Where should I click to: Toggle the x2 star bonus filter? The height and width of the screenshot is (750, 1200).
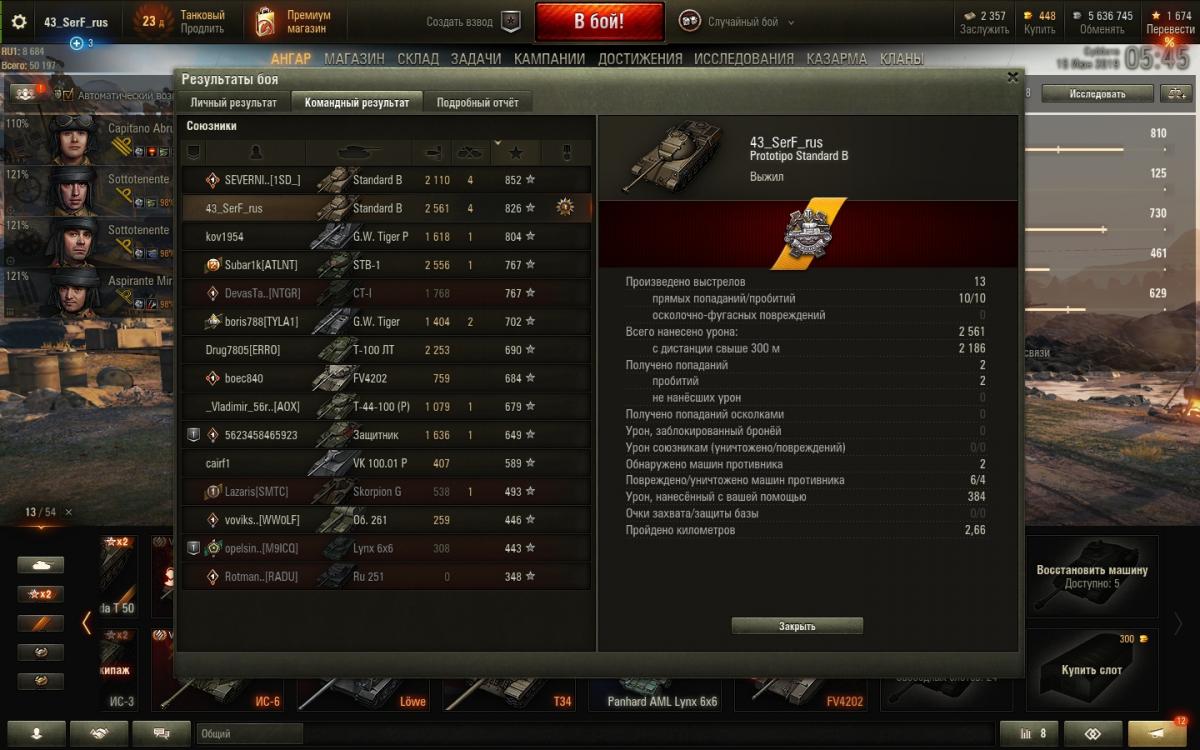click(41, 594)
